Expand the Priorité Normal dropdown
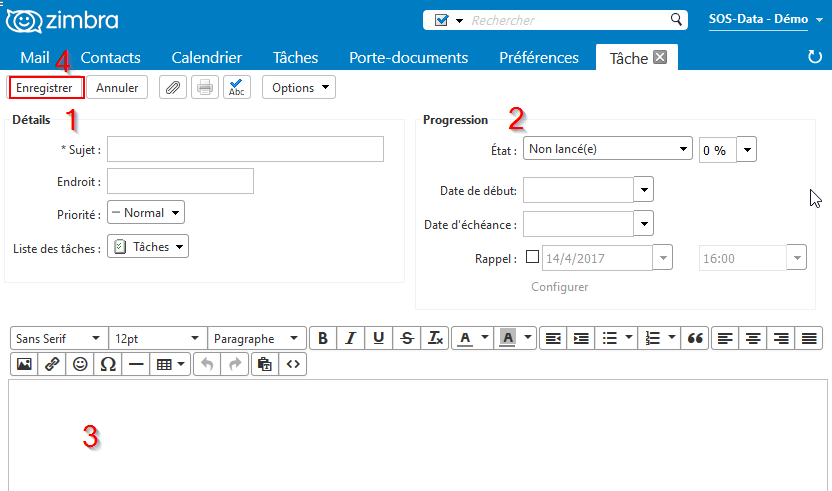This screenshot has height=491, width=832. [x=146, y=213]
